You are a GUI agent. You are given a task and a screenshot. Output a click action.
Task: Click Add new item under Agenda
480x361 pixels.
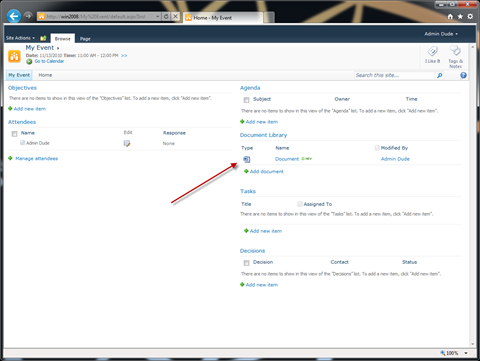[262, 122]
